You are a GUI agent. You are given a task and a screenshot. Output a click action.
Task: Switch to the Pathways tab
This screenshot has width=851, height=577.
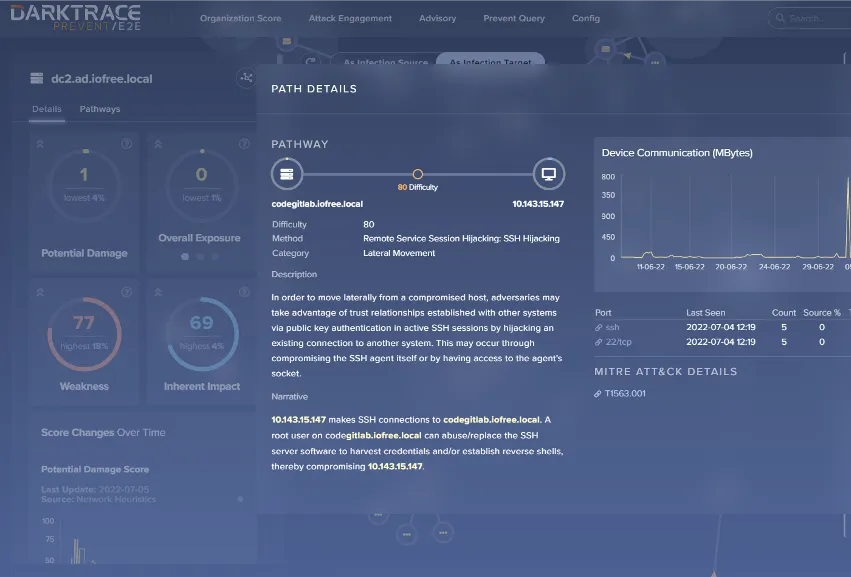(100, 109)
